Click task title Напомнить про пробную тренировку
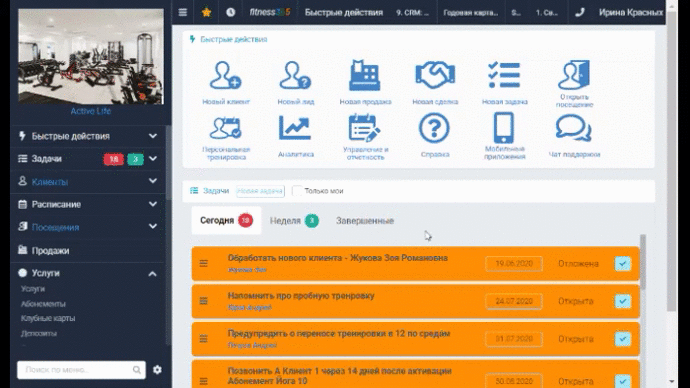Image resolution: width=690 pixels, height=388 pixels. pyautogui.click(x=301, y=296)
